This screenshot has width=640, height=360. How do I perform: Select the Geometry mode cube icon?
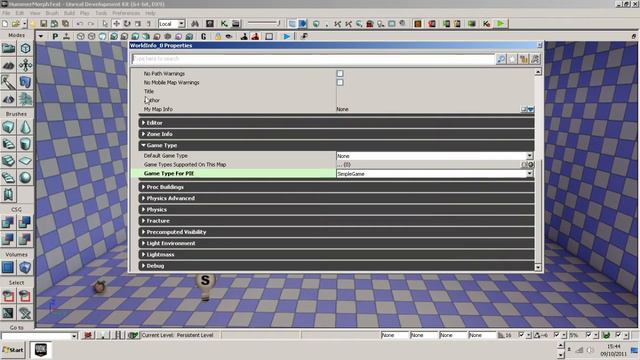click(25, 49)
